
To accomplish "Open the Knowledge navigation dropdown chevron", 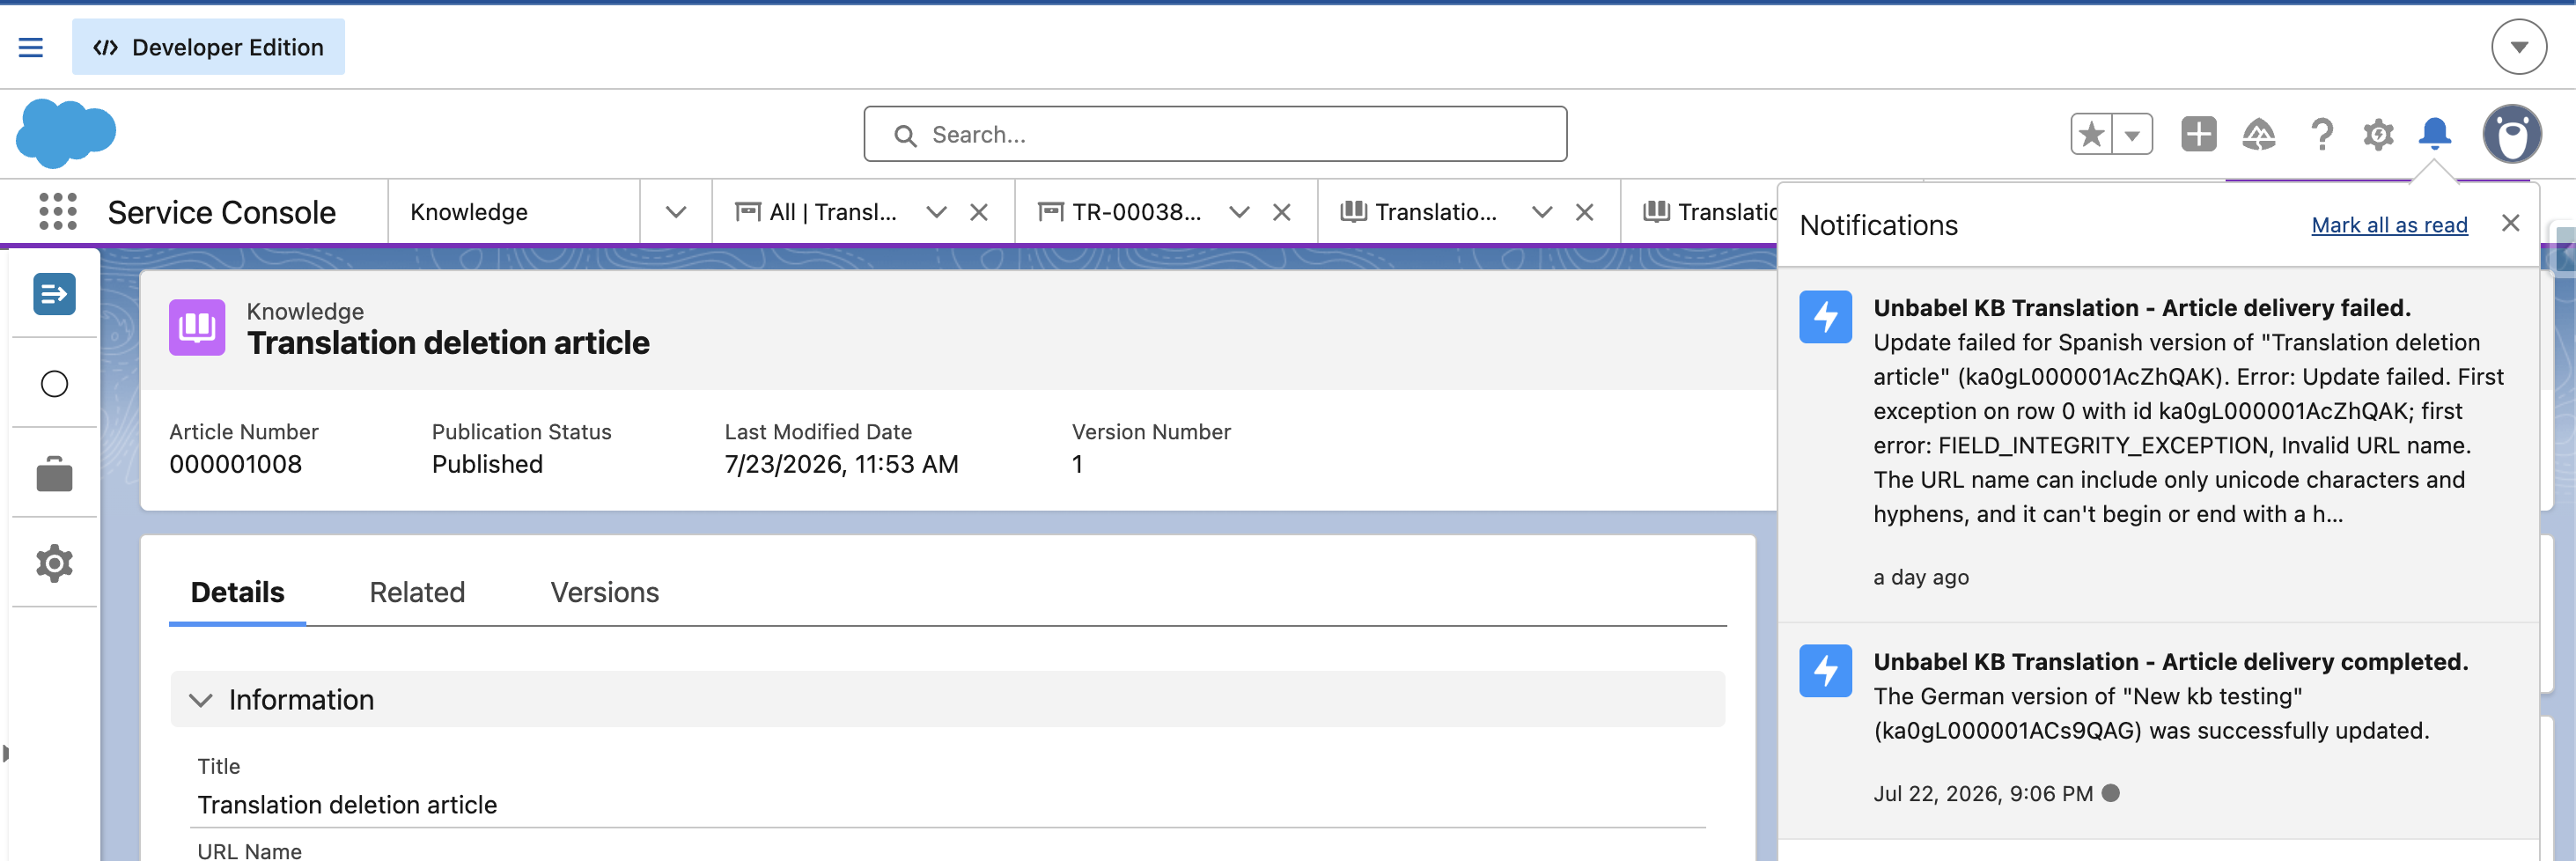I will pyautogui.click(x=676, y=212).
